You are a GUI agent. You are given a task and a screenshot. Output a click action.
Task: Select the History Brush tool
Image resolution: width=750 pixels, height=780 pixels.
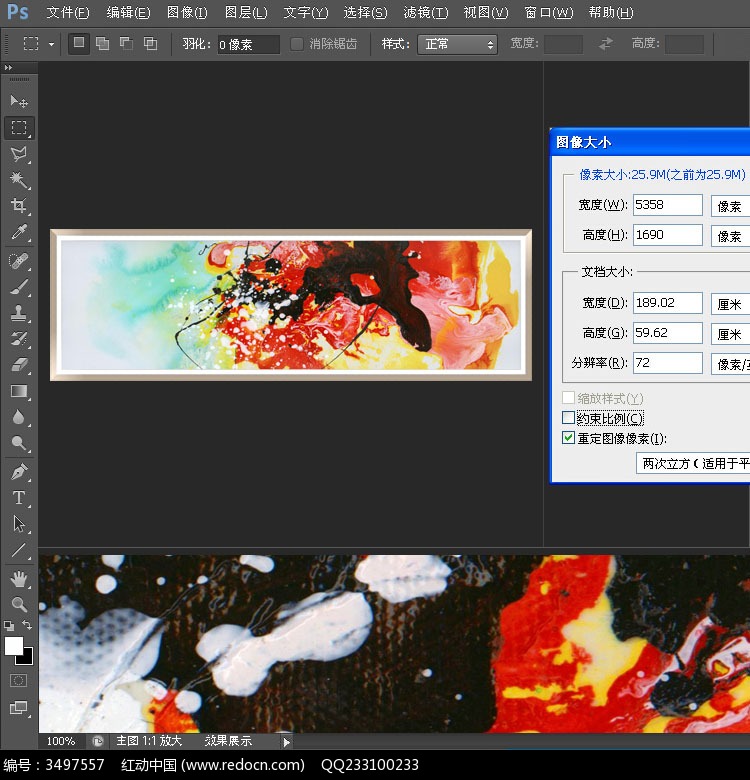pyautogui.click(x=19, y=339)
